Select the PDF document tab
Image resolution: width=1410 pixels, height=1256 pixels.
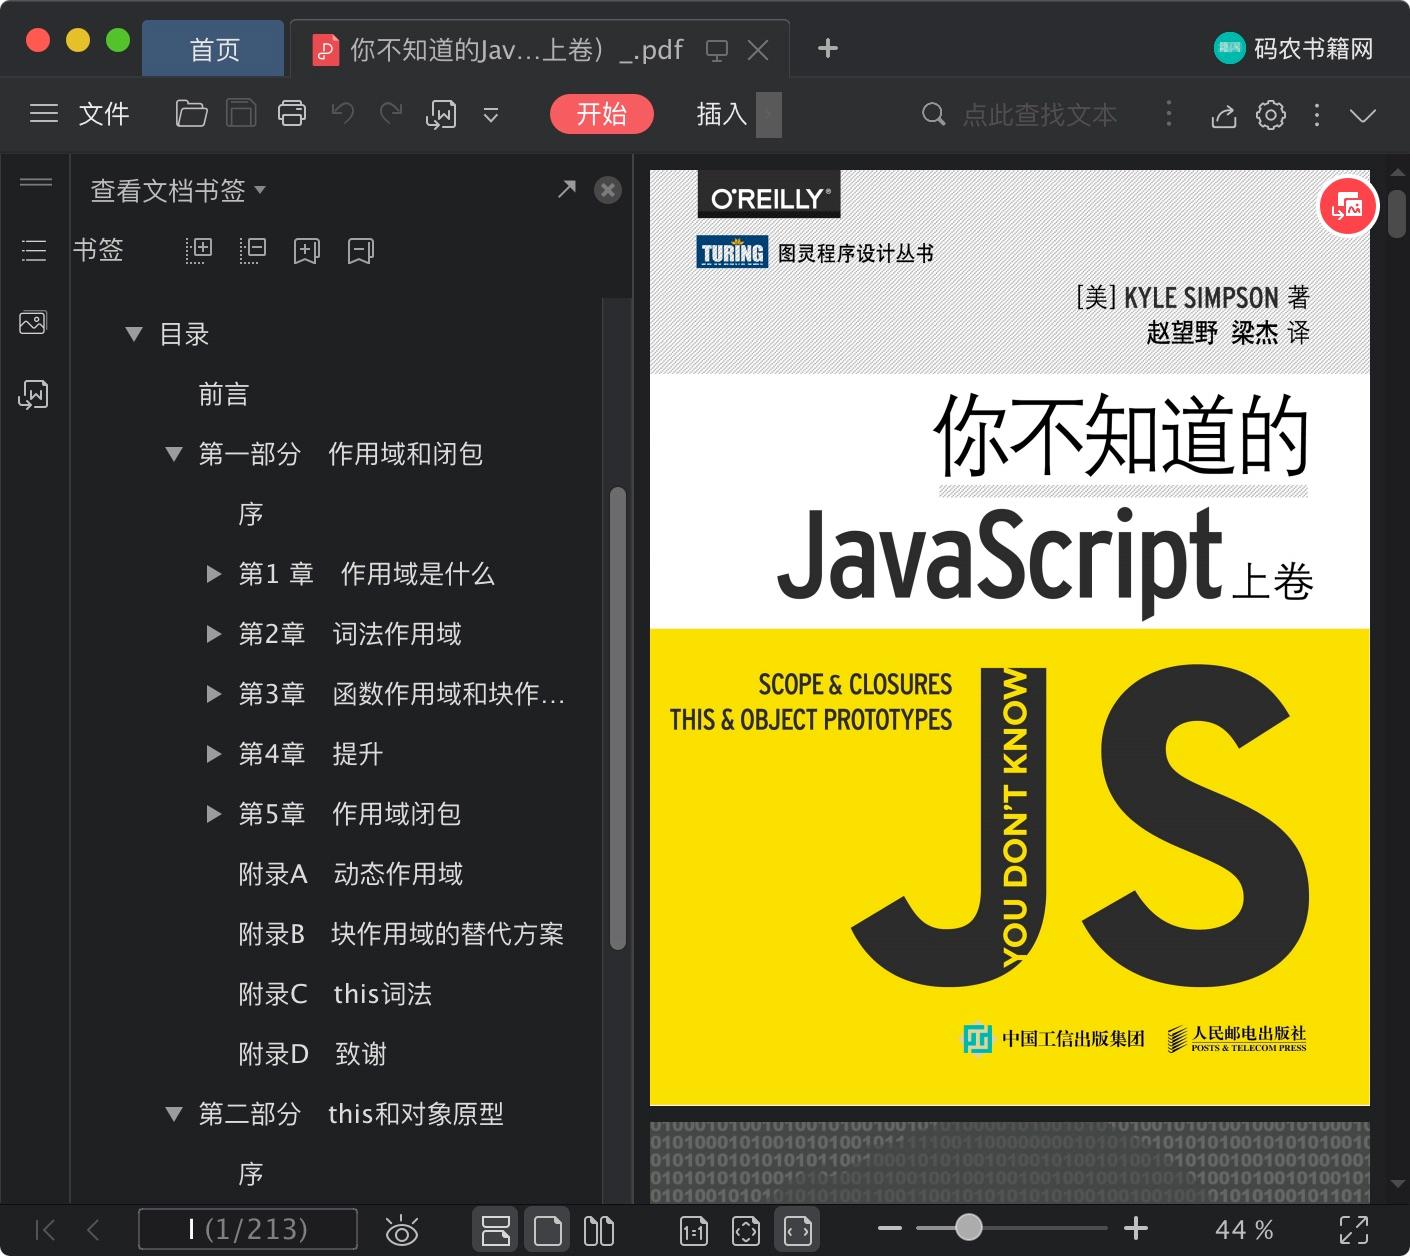tap(540, 49)
